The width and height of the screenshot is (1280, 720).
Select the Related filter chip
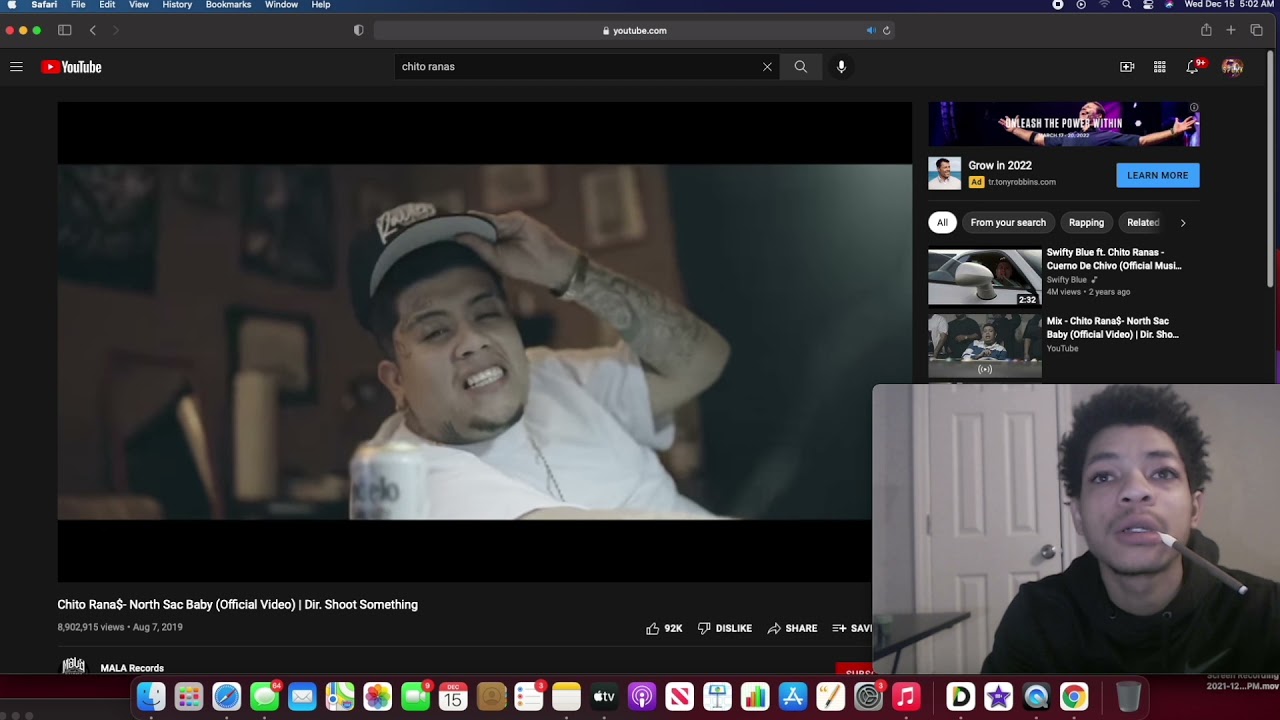coord(1143,223)
